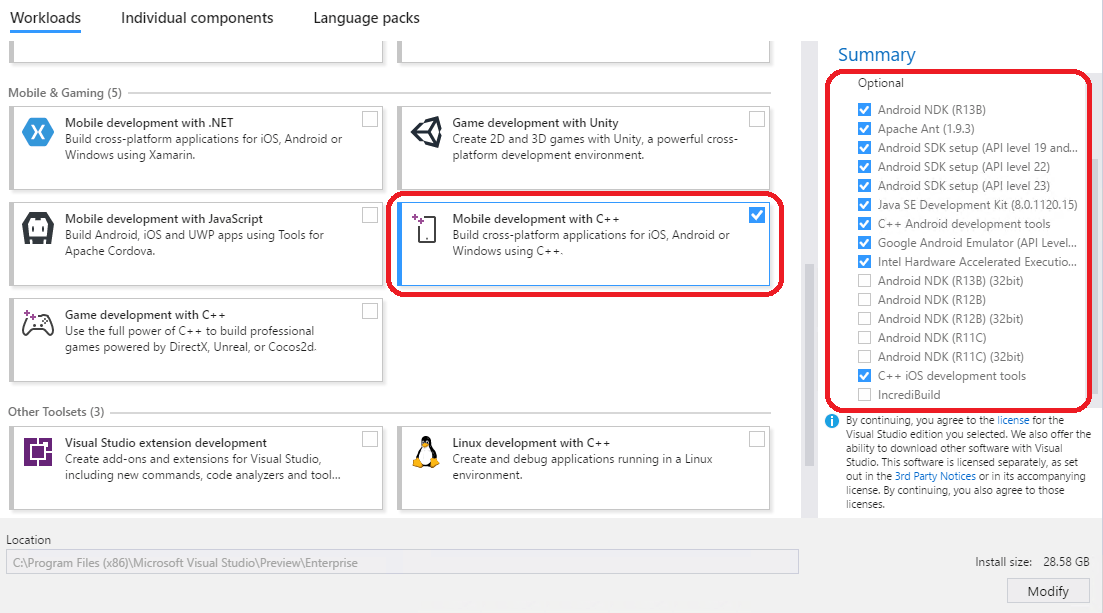Uncheck C++ Android development tools
The width and height of the screenshot is (1103, 613).
865,224
